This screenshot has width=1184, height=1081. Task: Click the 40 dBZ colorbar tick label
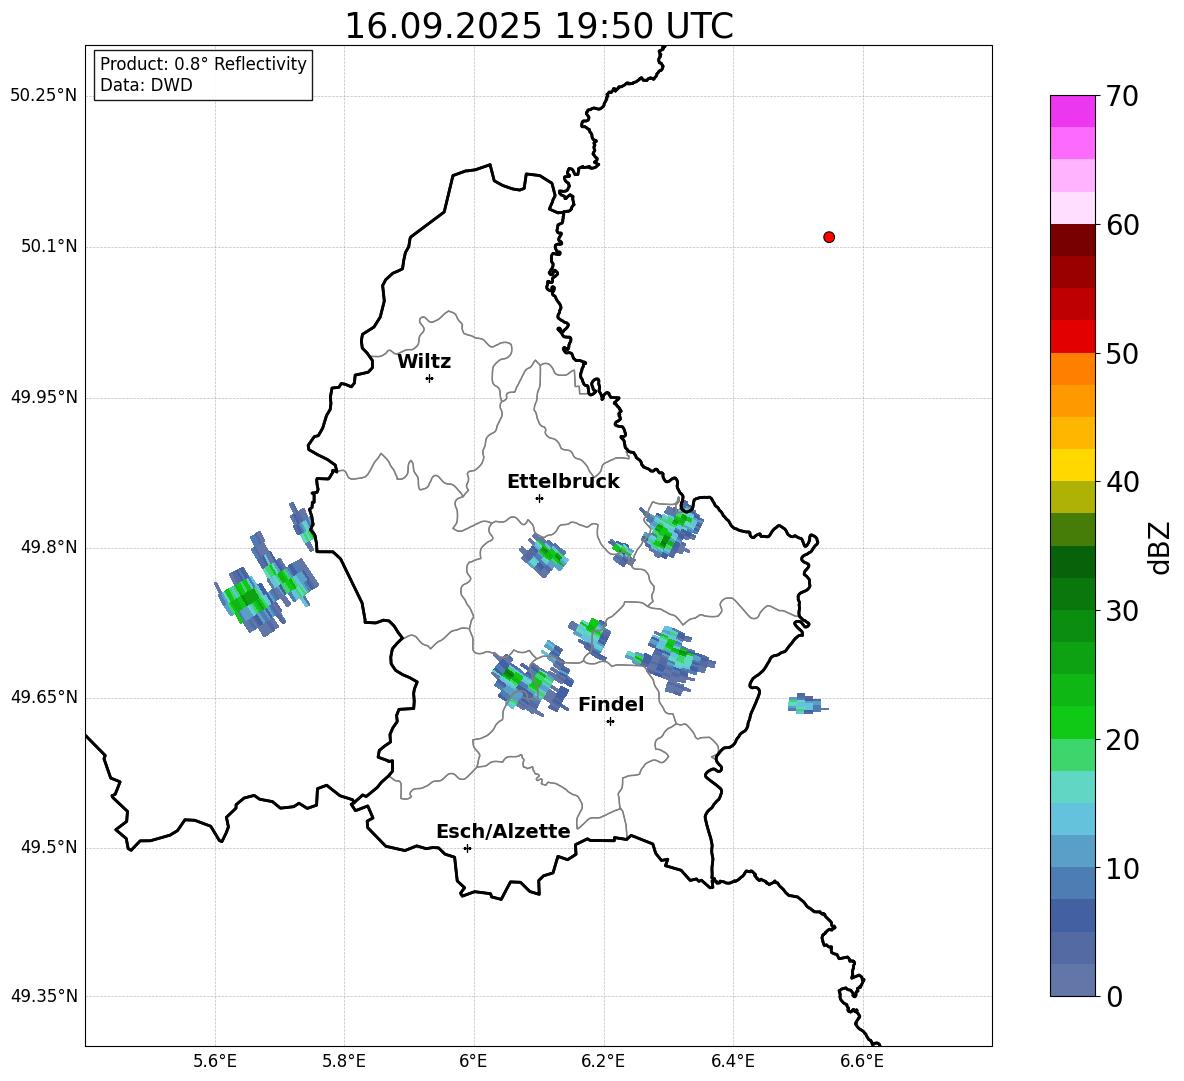(1122, 482)
